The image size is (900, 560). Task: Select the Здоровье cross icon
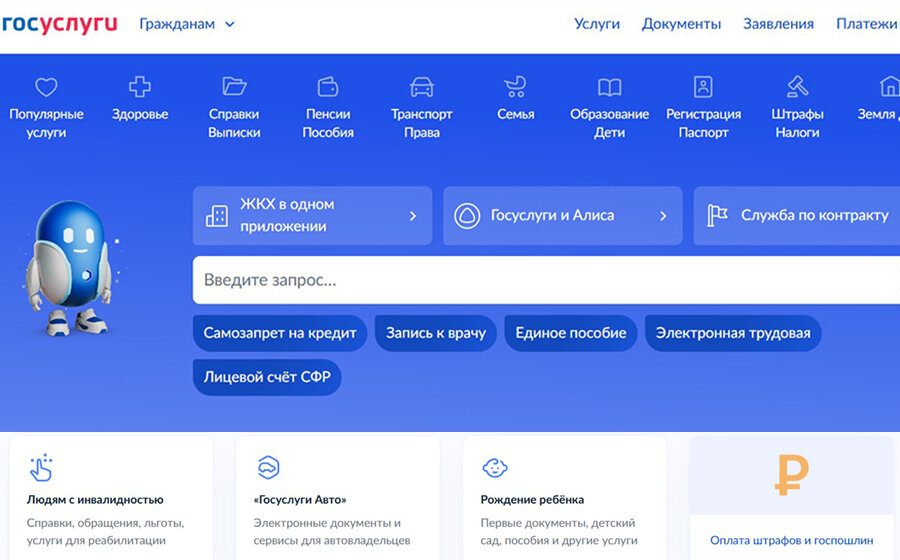coord(139,87)
